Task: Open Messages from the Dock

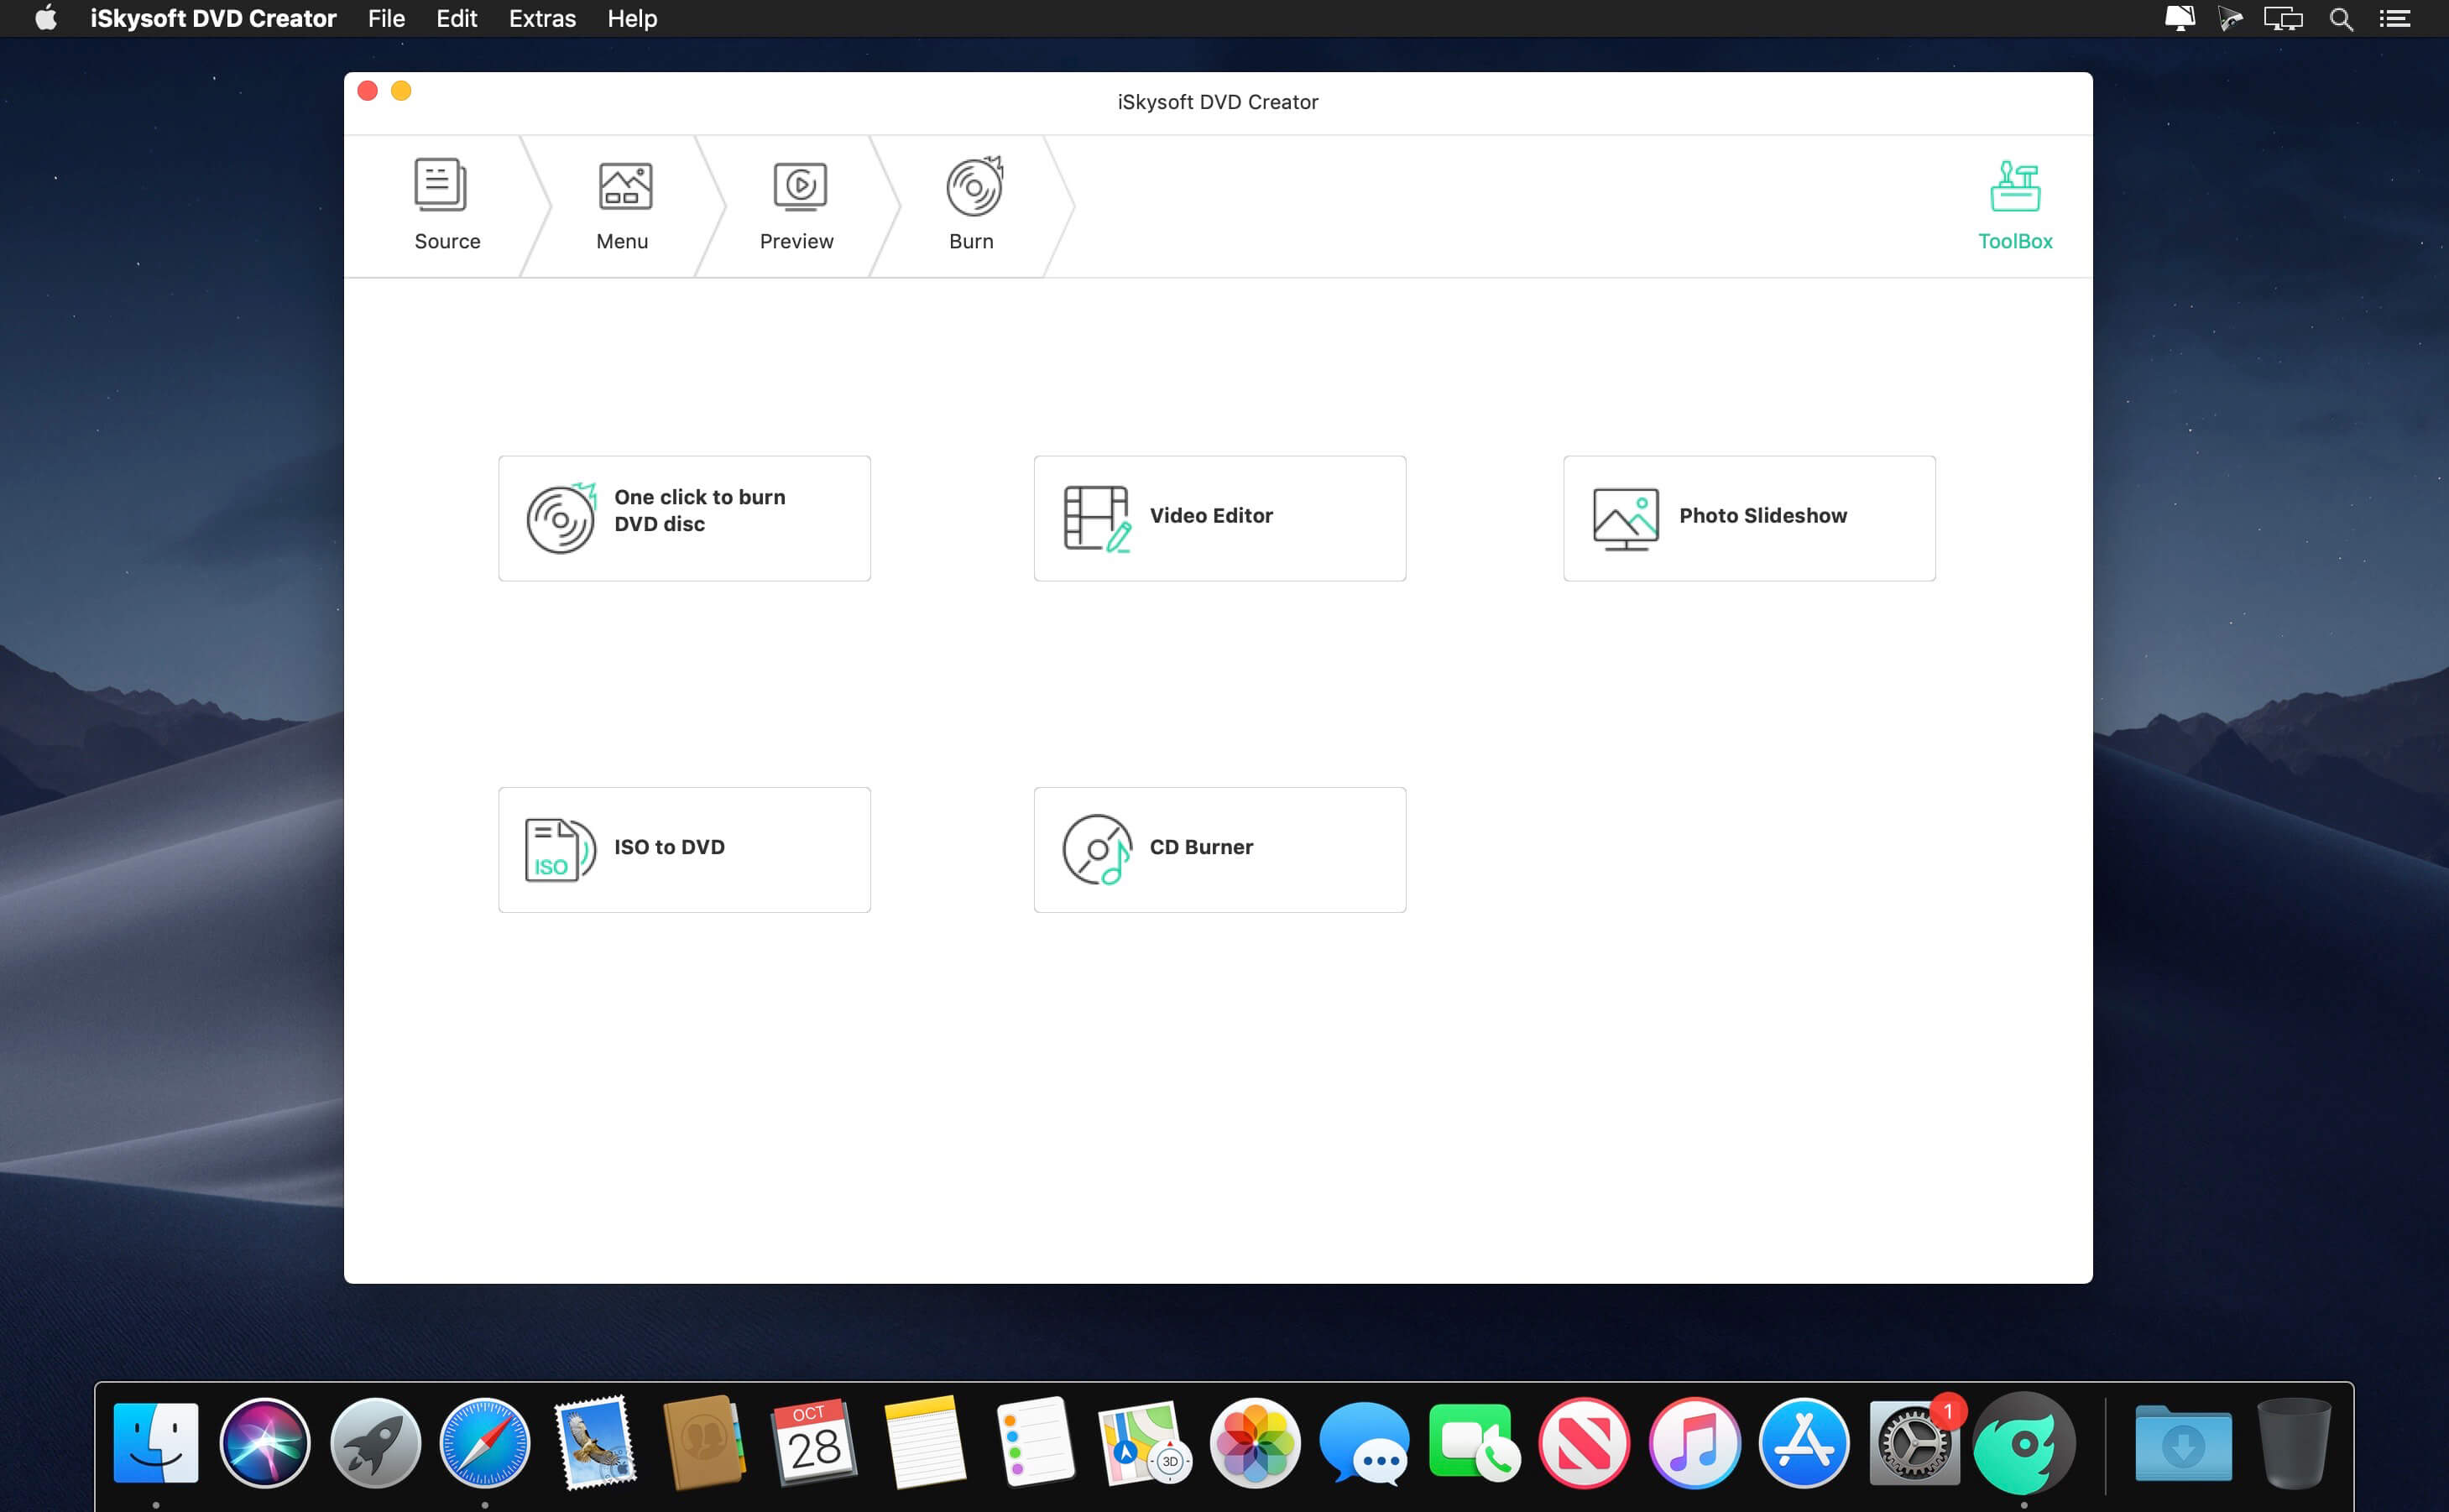Action: pyautogui.click(x=1364, y=1442)
